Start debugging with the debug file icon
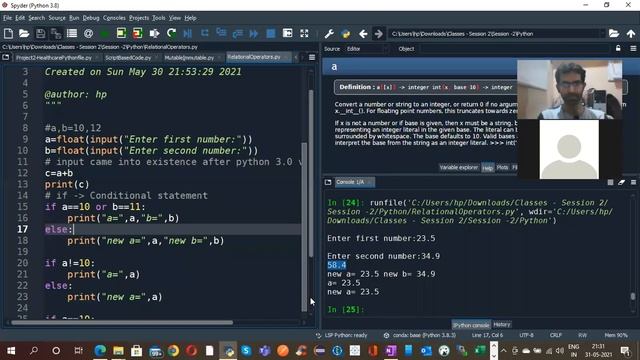This screenshot has height=360, width=640. (x=188, y=33)
